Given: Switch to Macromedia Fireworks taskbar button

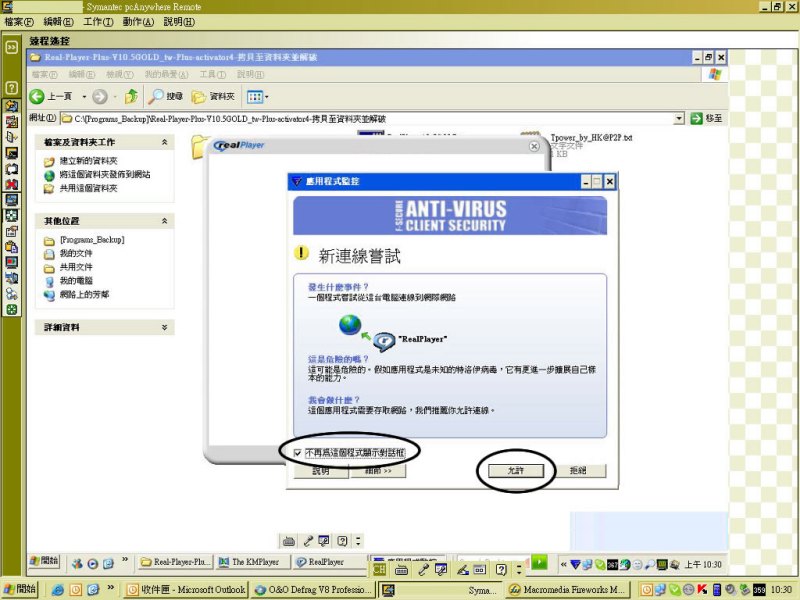Looking at the screenshot, I should click(568, 590).
